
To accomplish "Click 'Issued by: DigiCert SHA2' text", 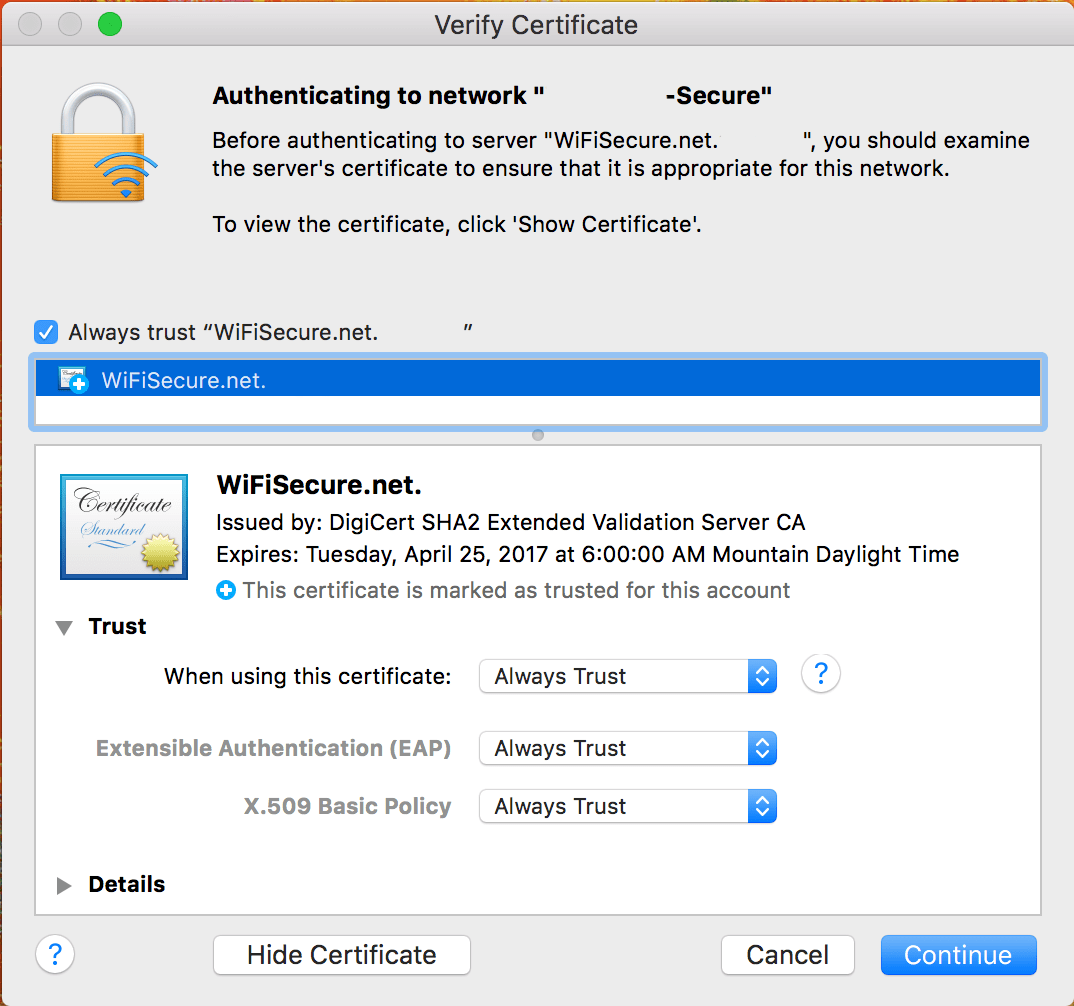I will pos(510,523).
